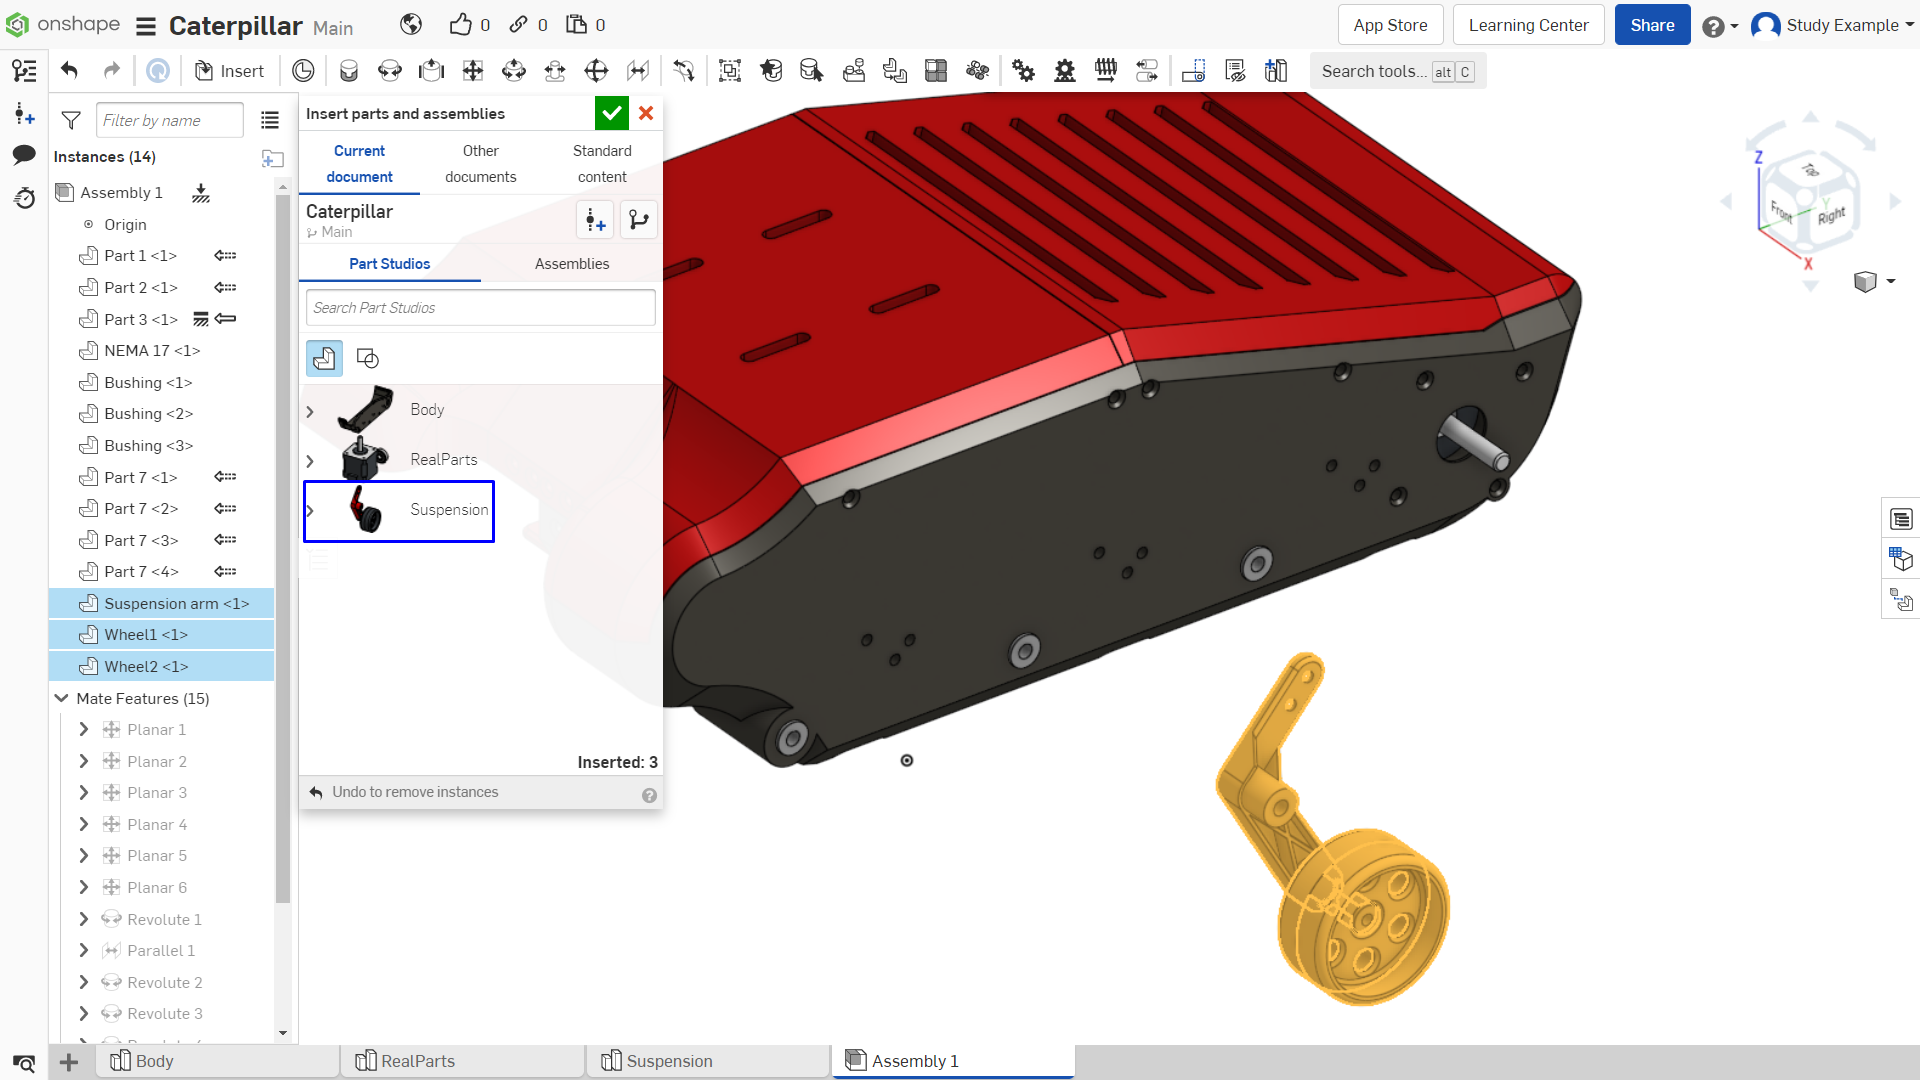Select the Gear relation tool
The width and height of the screenshot is (1920, 1080).
click(x=1023, y=71)
